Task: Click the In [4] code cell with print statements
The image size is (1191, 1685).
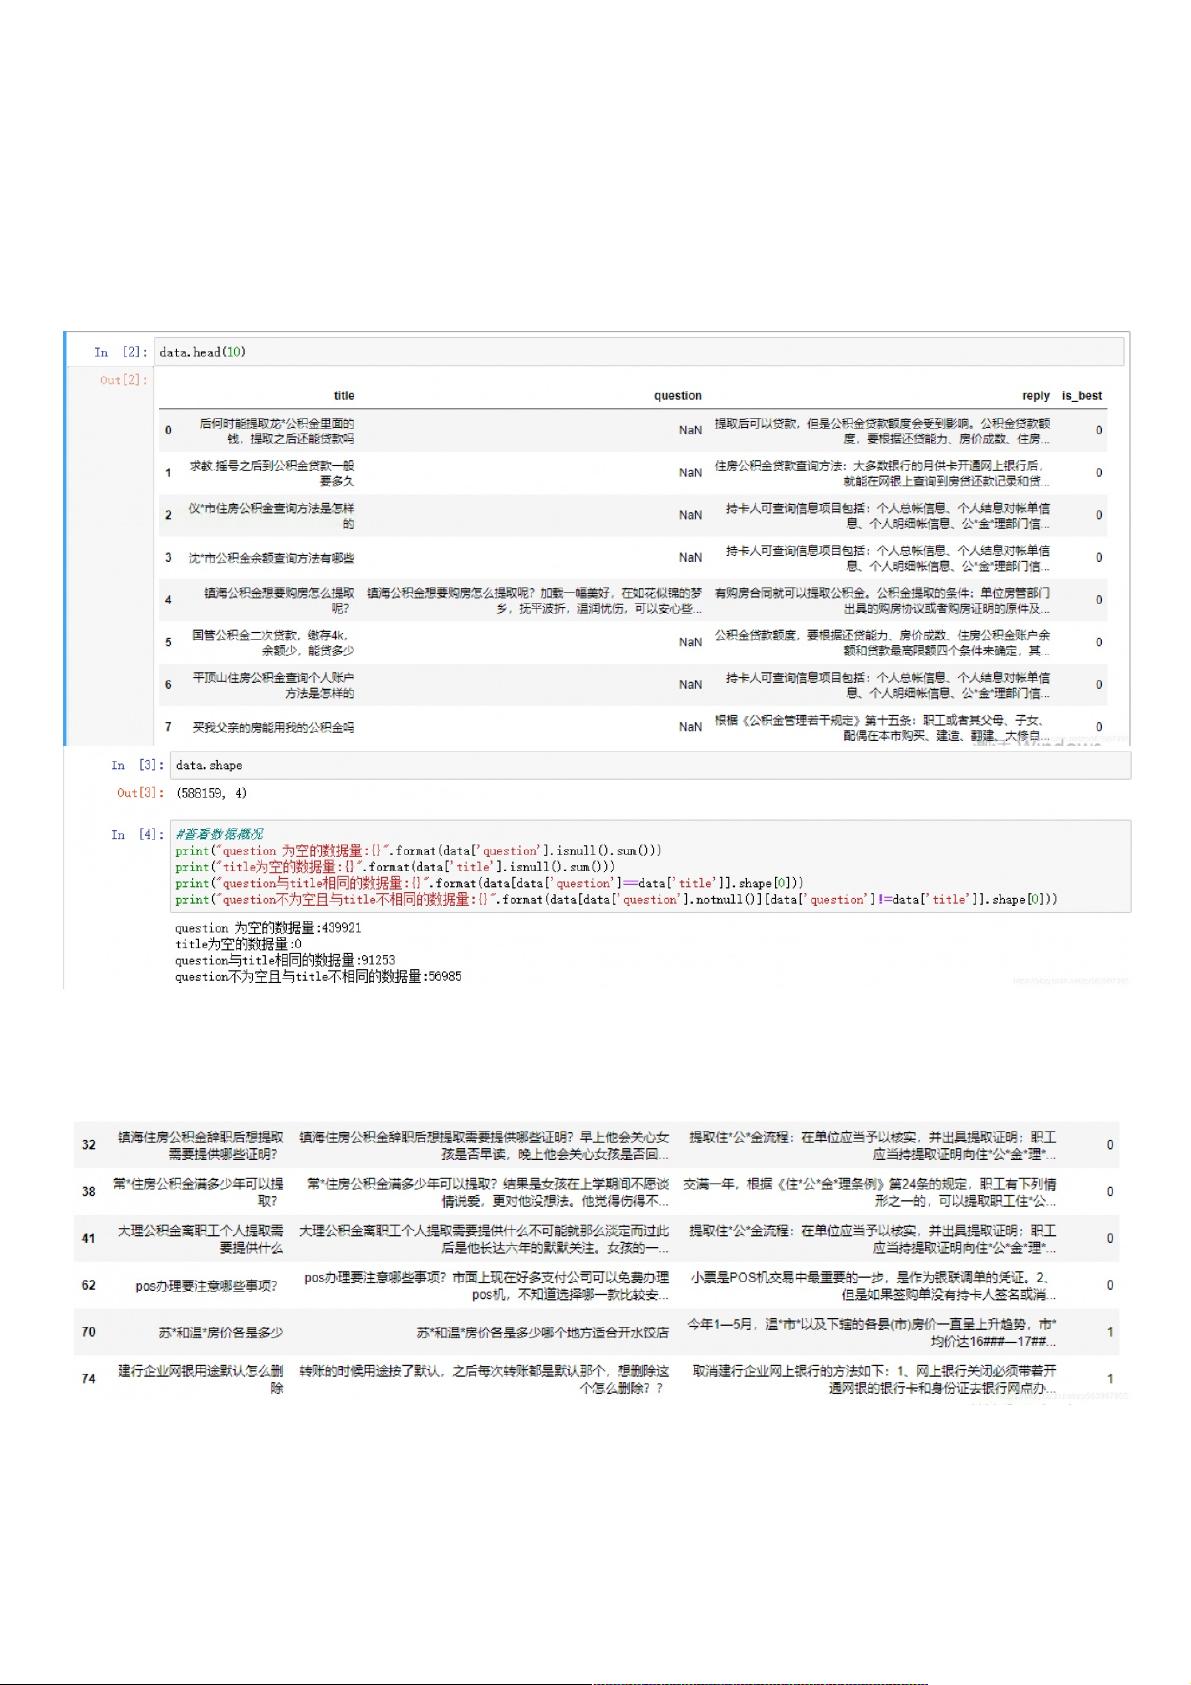Action: tap(650, 867)
